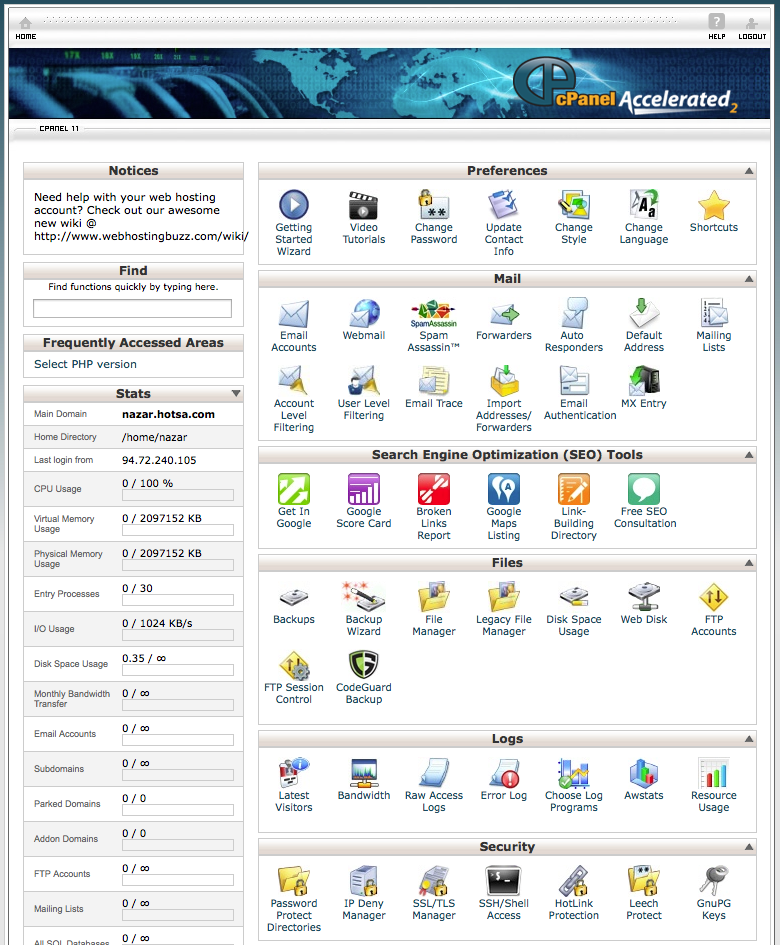Open Help in top bar
The width and height of the screenshot is (780, 945).
pyautogui.click(x=716, y=27)
